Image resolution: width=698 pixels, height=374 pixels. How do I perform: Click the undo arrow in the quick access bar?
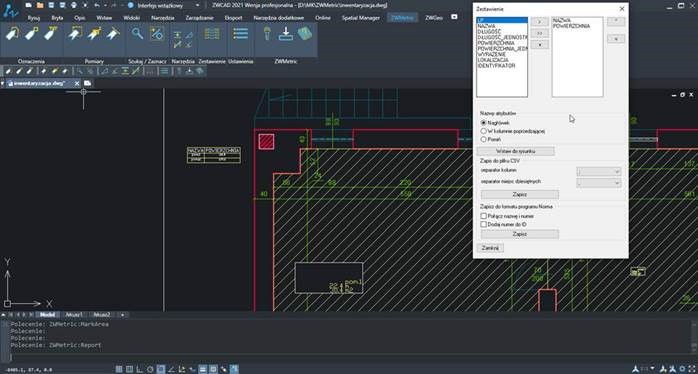point(97,5)
